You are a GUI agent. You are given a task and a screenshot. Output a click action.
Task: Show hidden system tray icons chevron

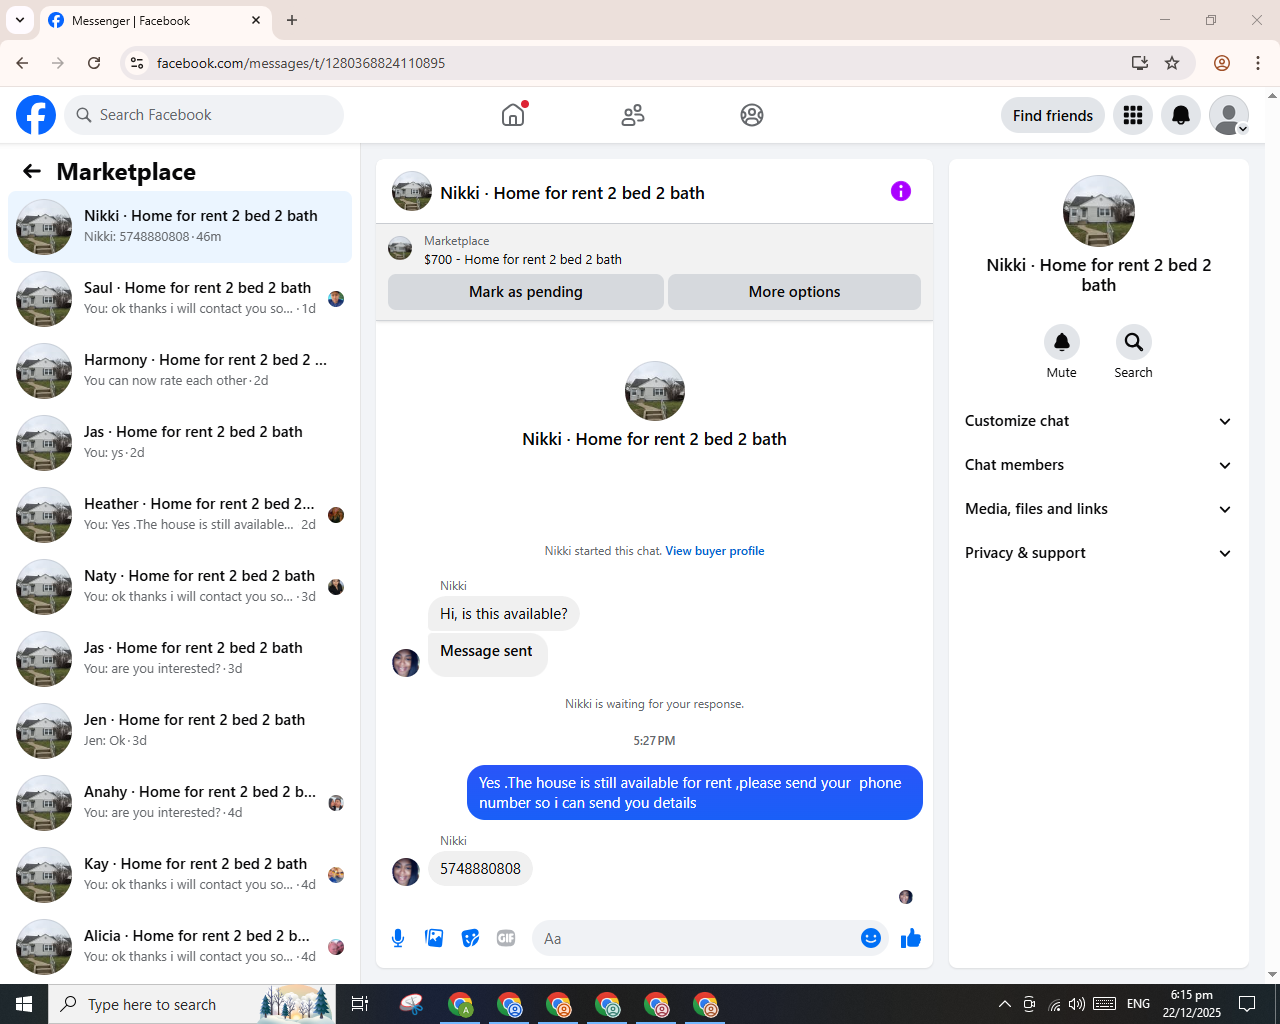(1004, 1004)
